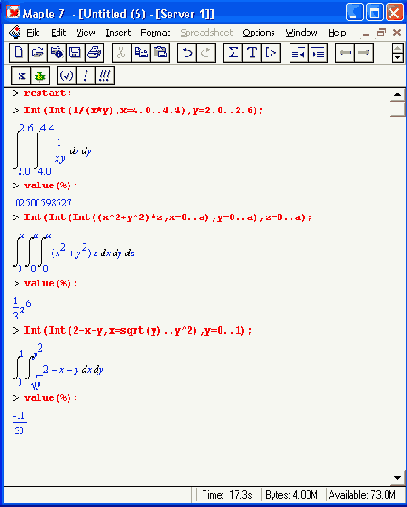Open the Insert menu
Screen dimensions: 407x507
pyautogui.click(x=118, y=33)
